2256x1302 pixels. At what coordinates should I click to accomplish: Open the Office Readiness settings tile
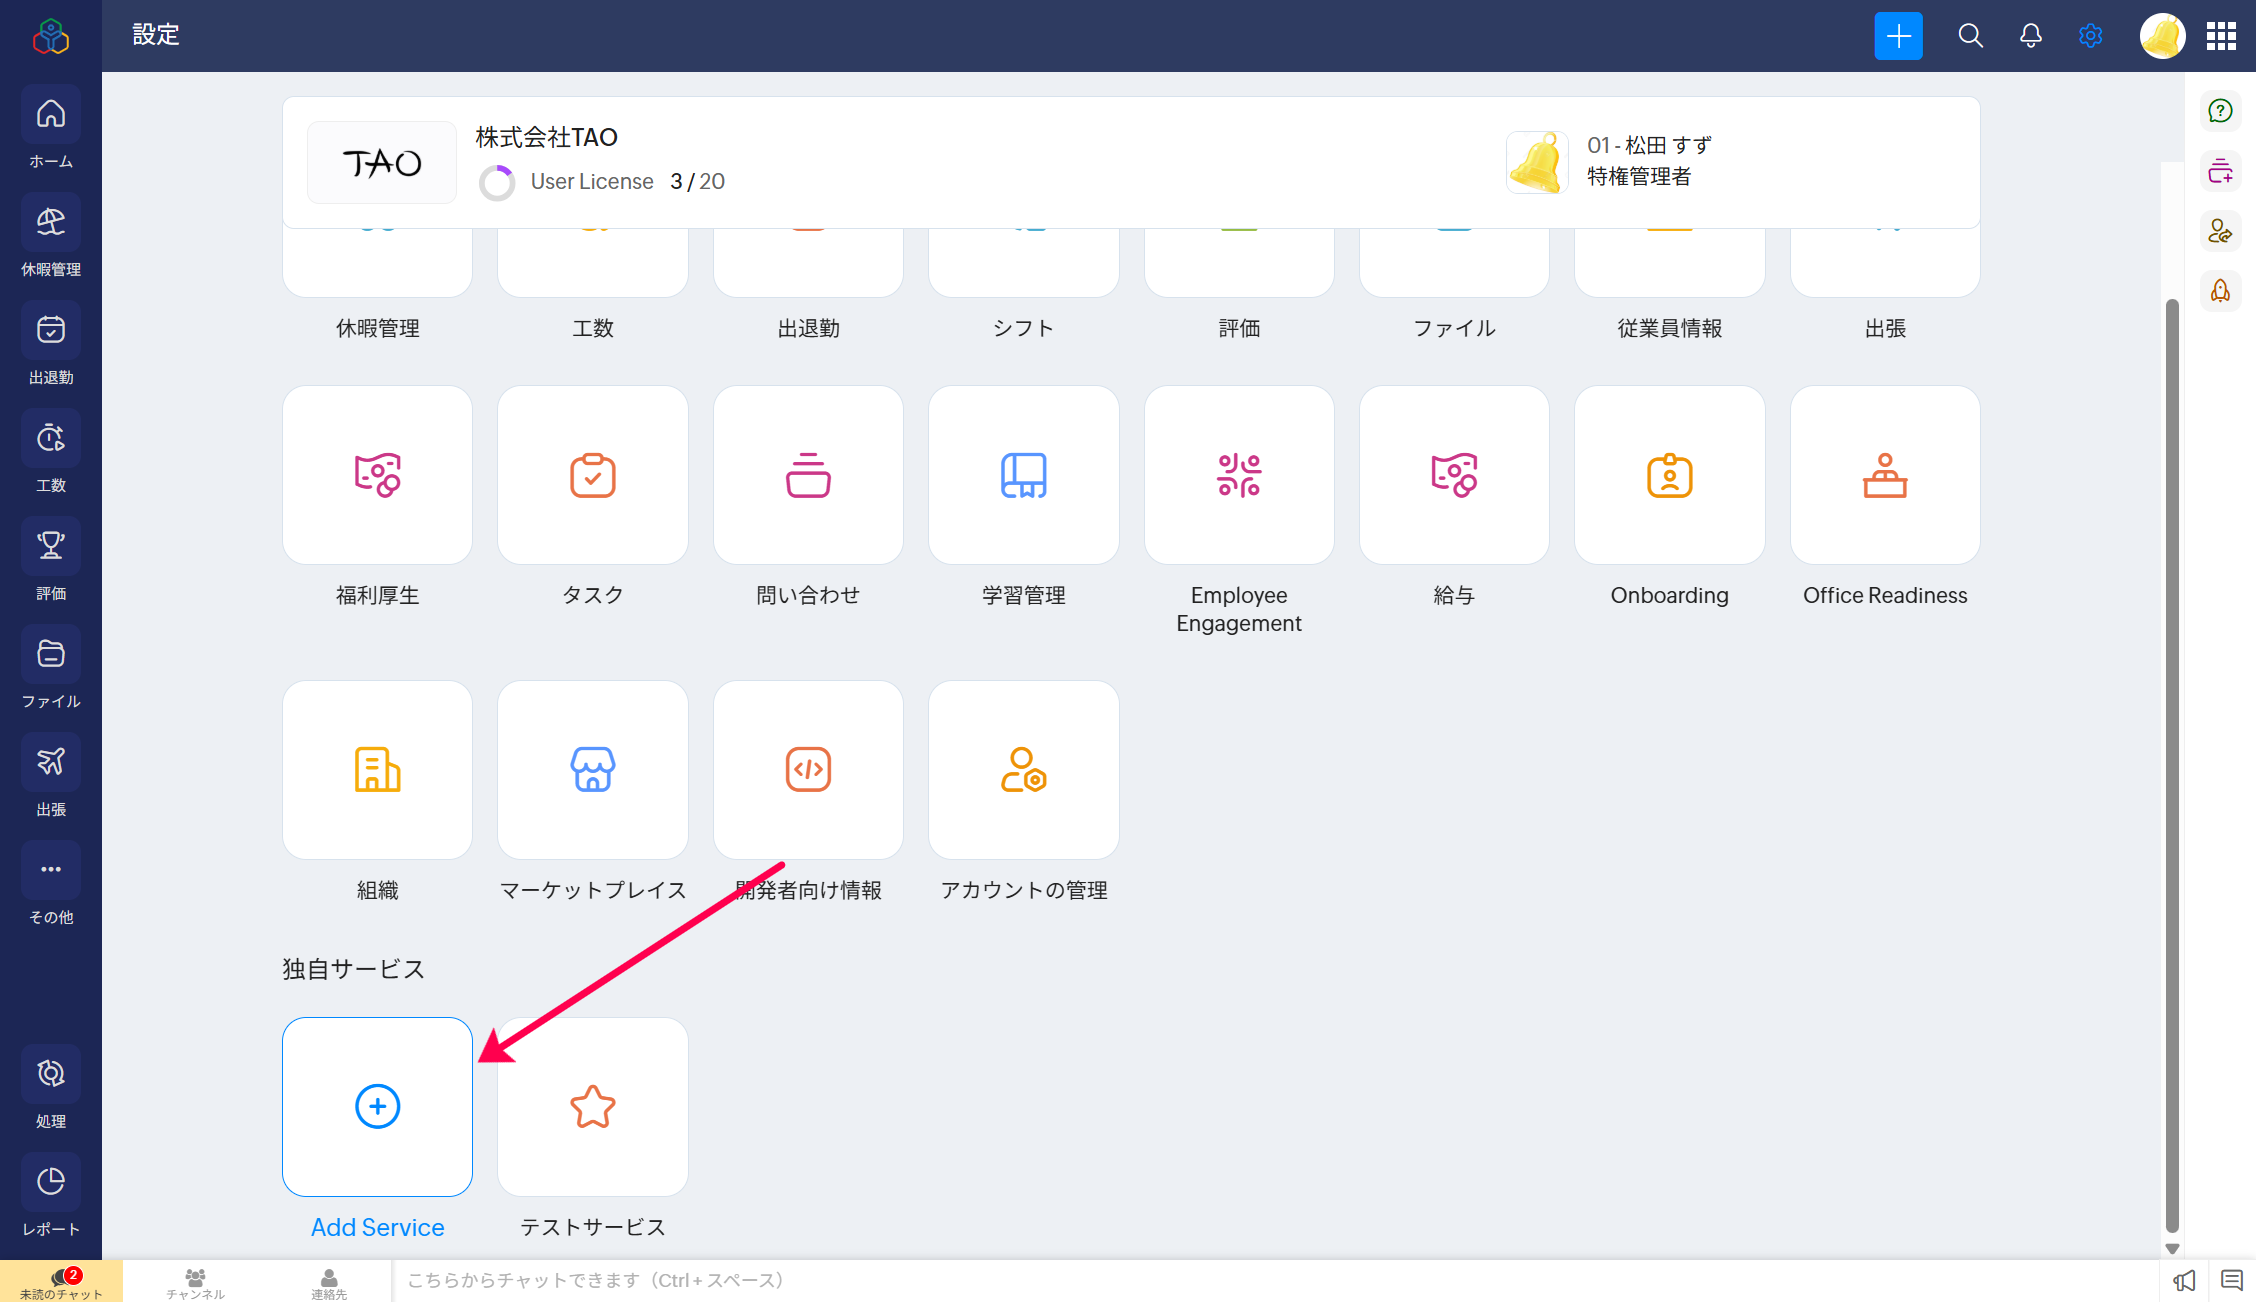click(x=1884, y=476)
